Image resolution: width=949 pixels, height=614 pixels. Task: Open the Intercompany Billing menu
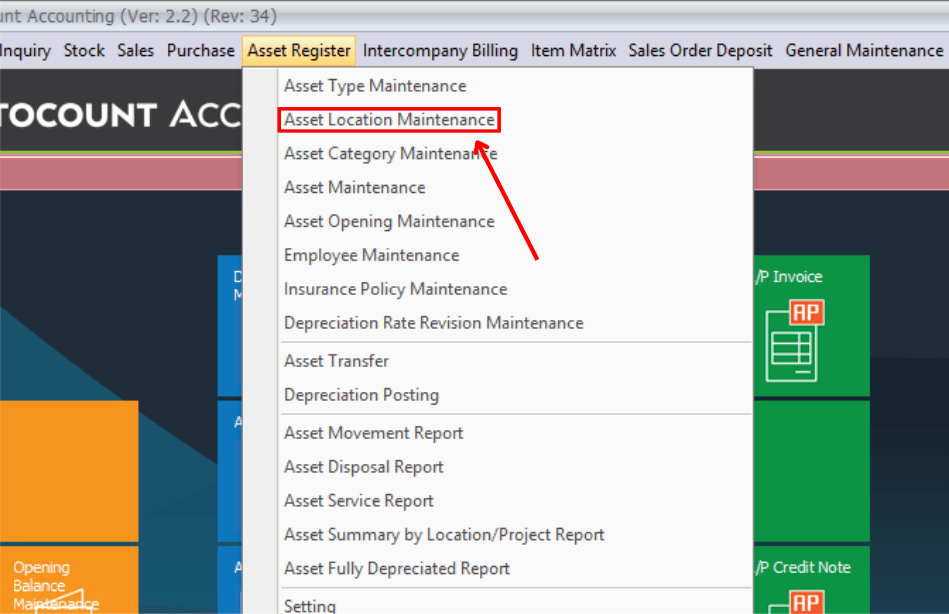440,50
